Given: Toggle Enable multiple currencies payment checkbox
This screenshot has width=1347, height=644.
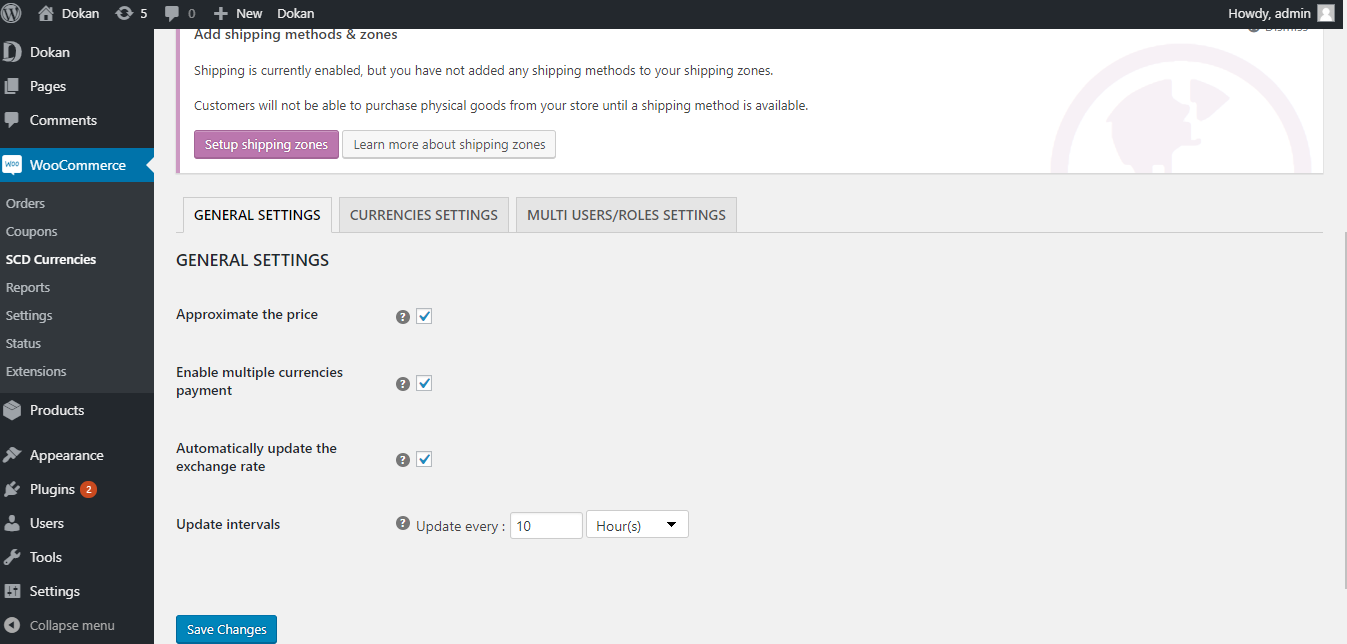Looking at the screenshot, I should 424,383.
